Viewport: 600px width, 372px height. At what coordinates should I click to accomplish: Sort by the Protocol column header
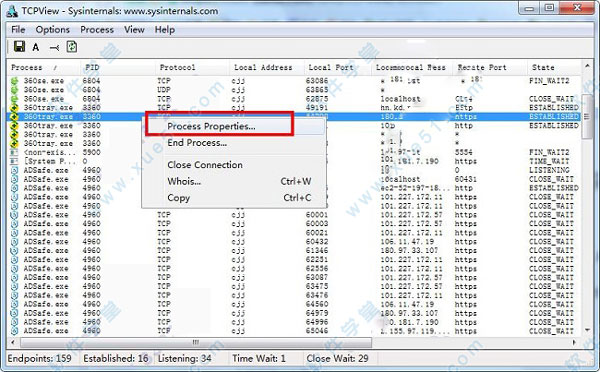(192, 67)
